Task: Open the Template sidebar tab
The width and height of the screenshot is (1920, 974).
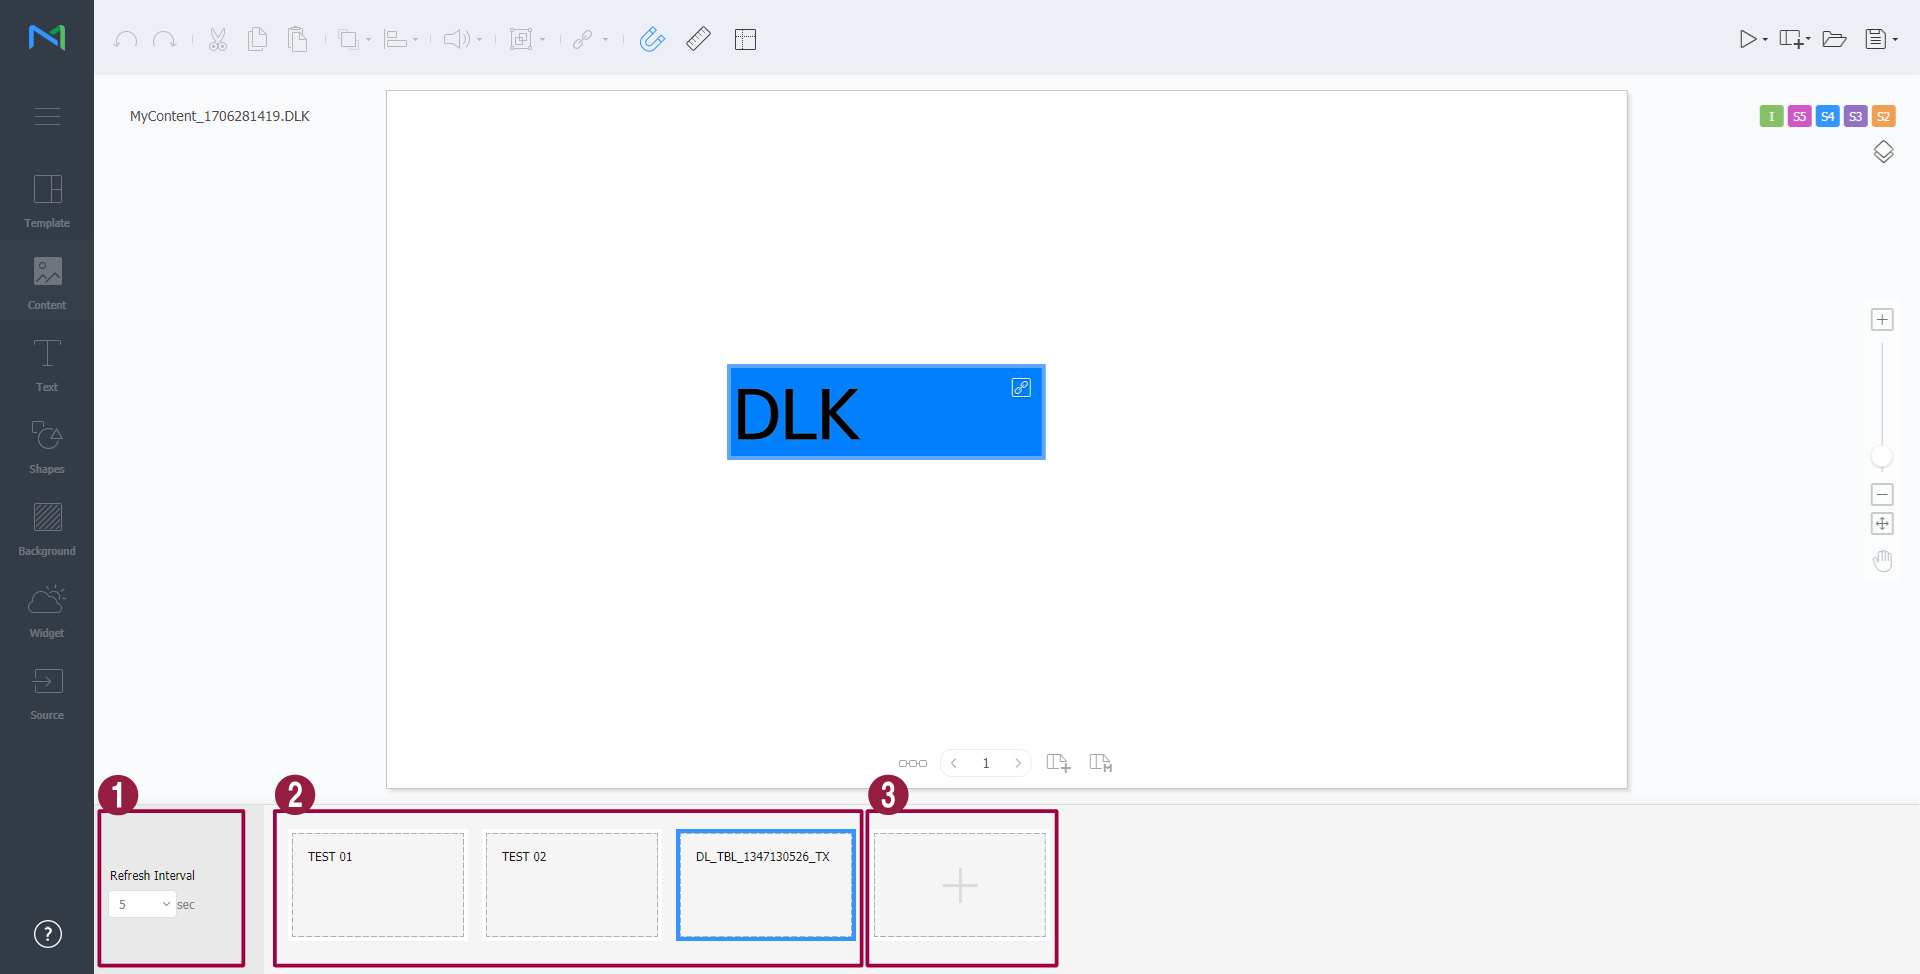Action: 47,201
